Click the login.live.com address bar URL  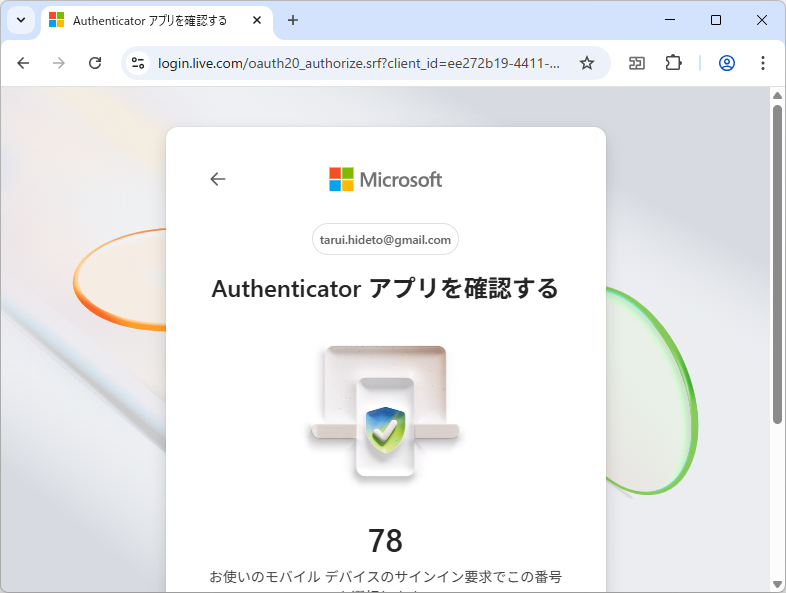pos(358,63)
